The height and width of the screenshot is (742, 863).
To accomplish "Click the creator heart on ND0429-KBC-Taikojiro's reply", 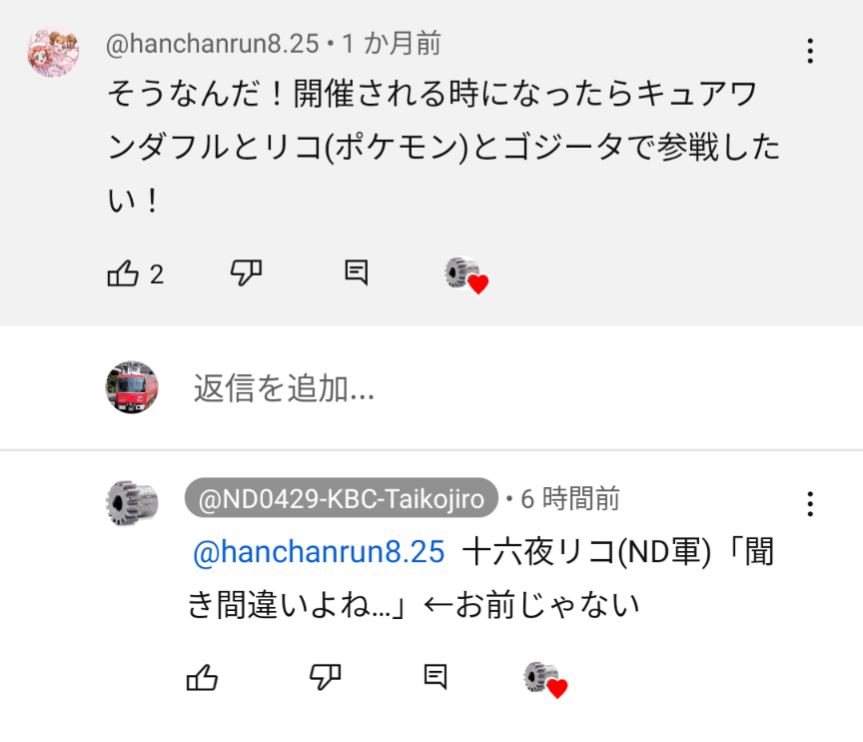I will 546,679.
